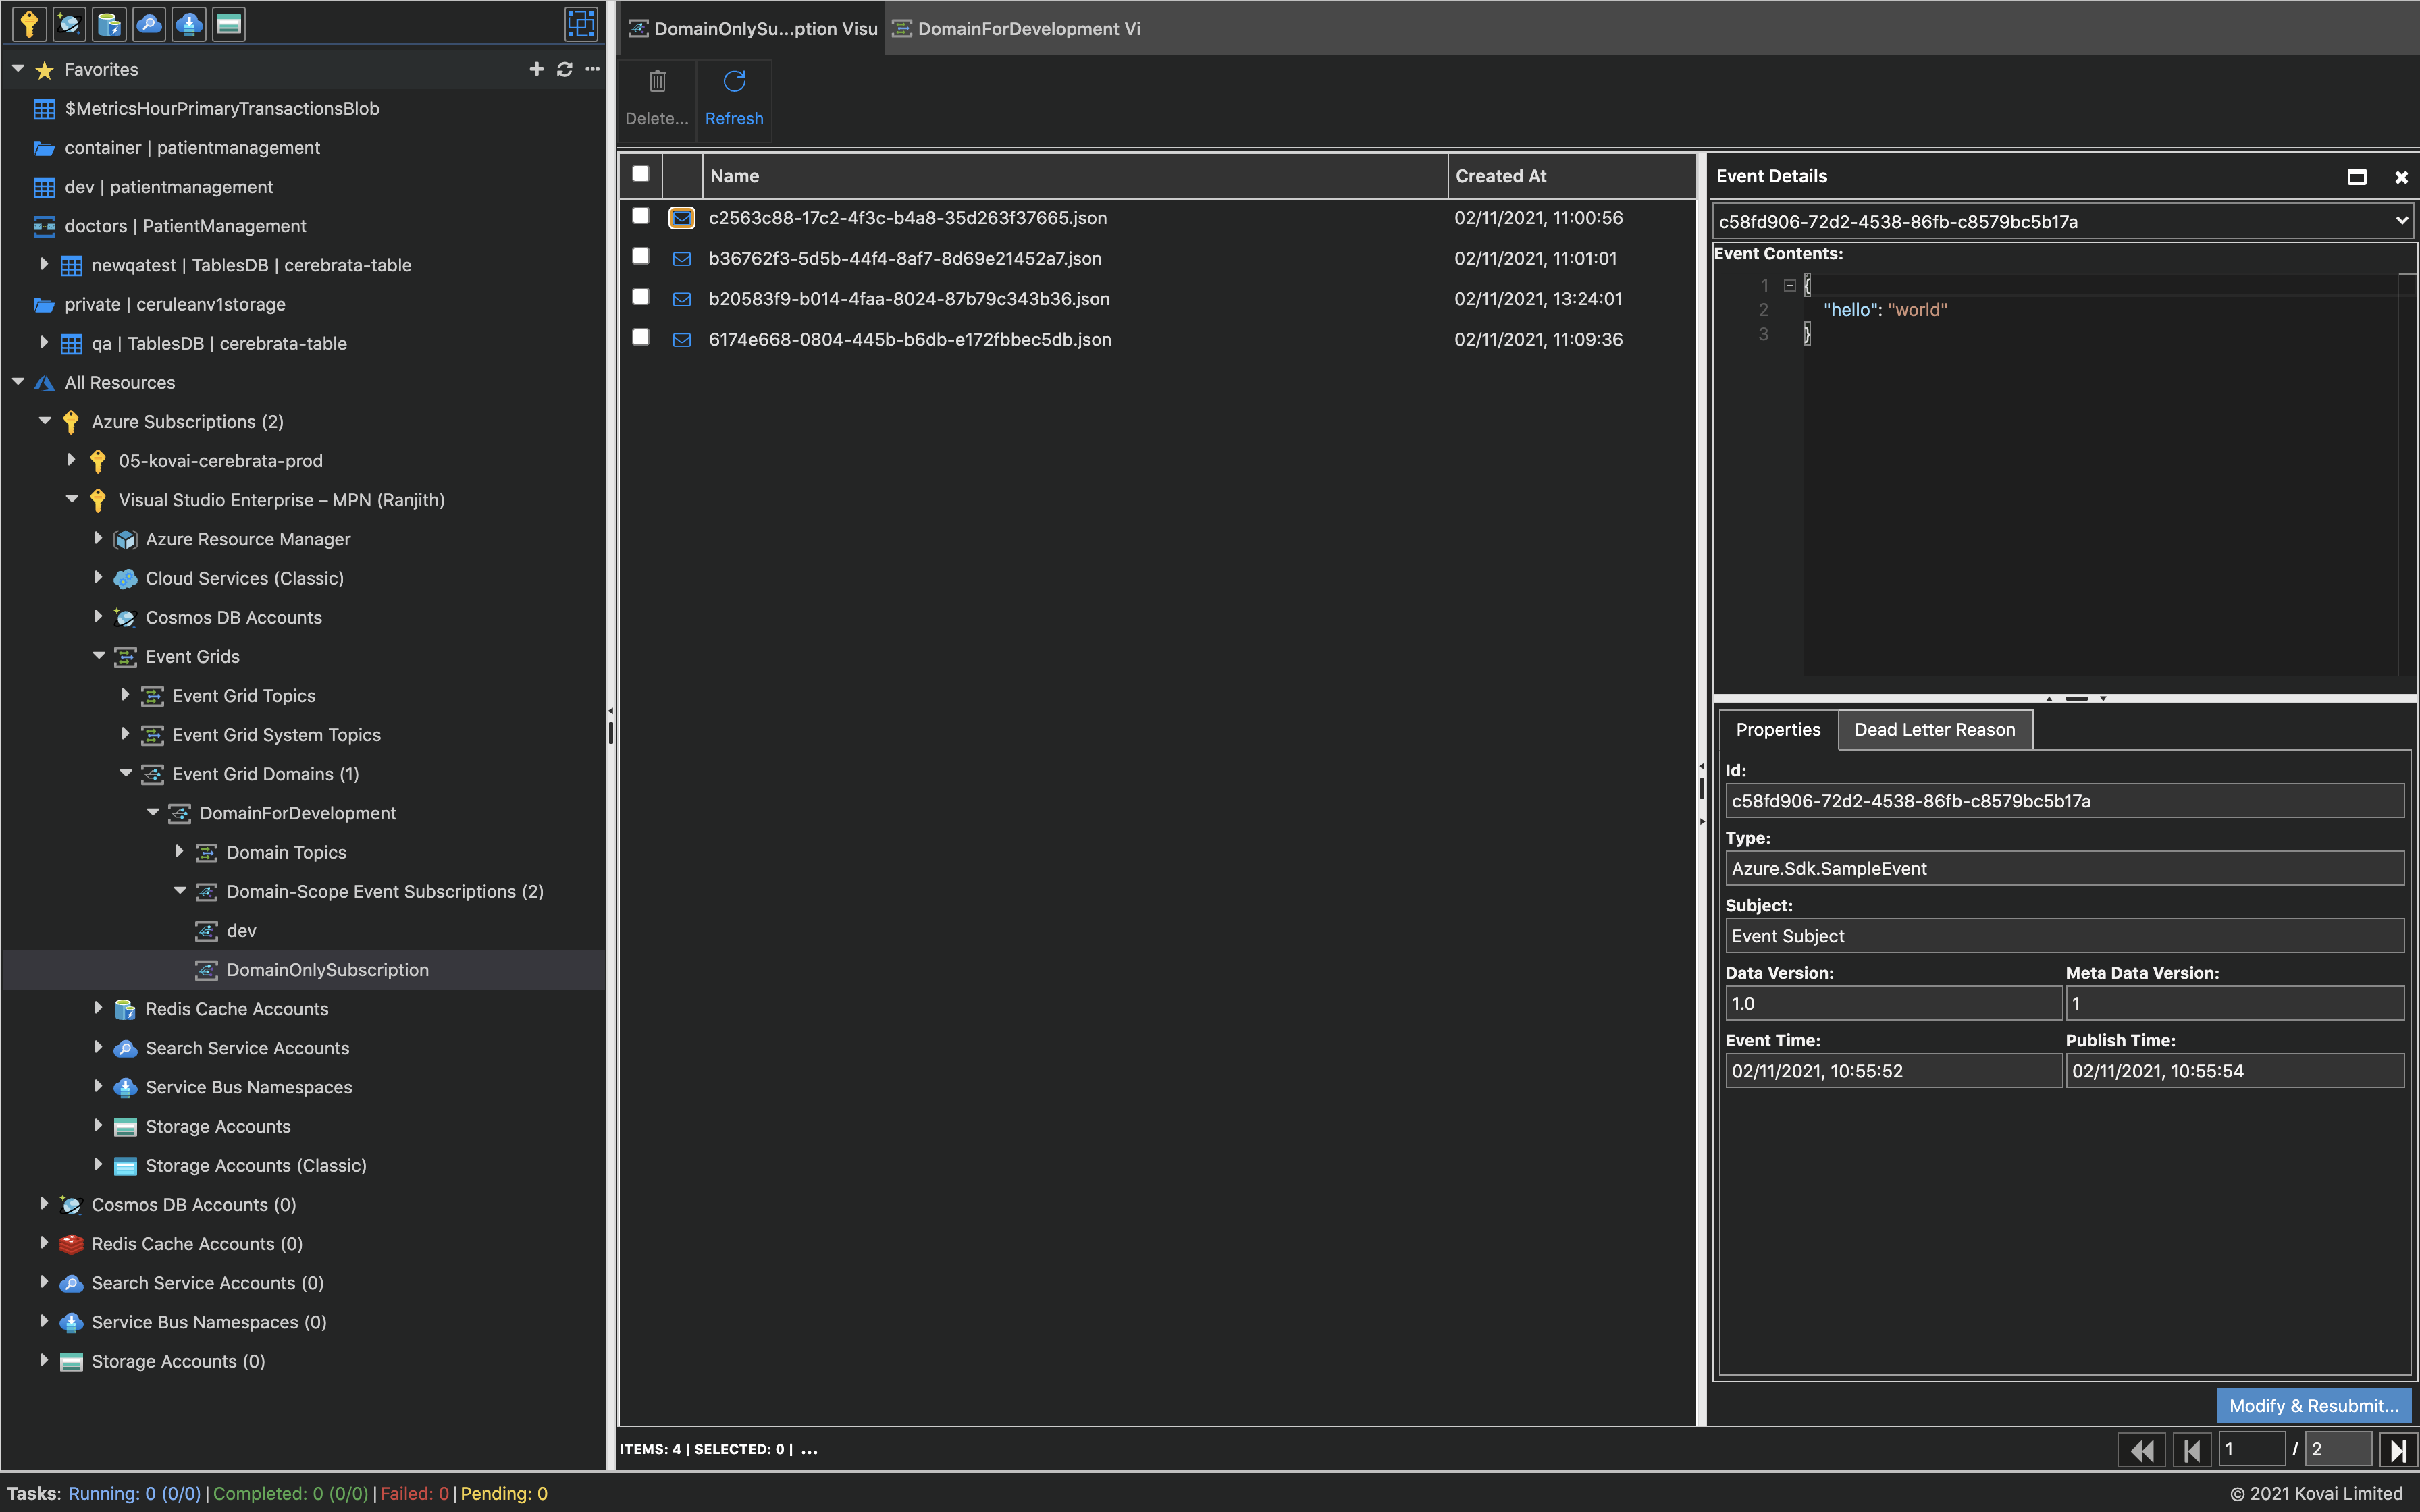Go to the last page arrow
Screen dimensions: 2420x1512
click(x=2398, y=1450)
